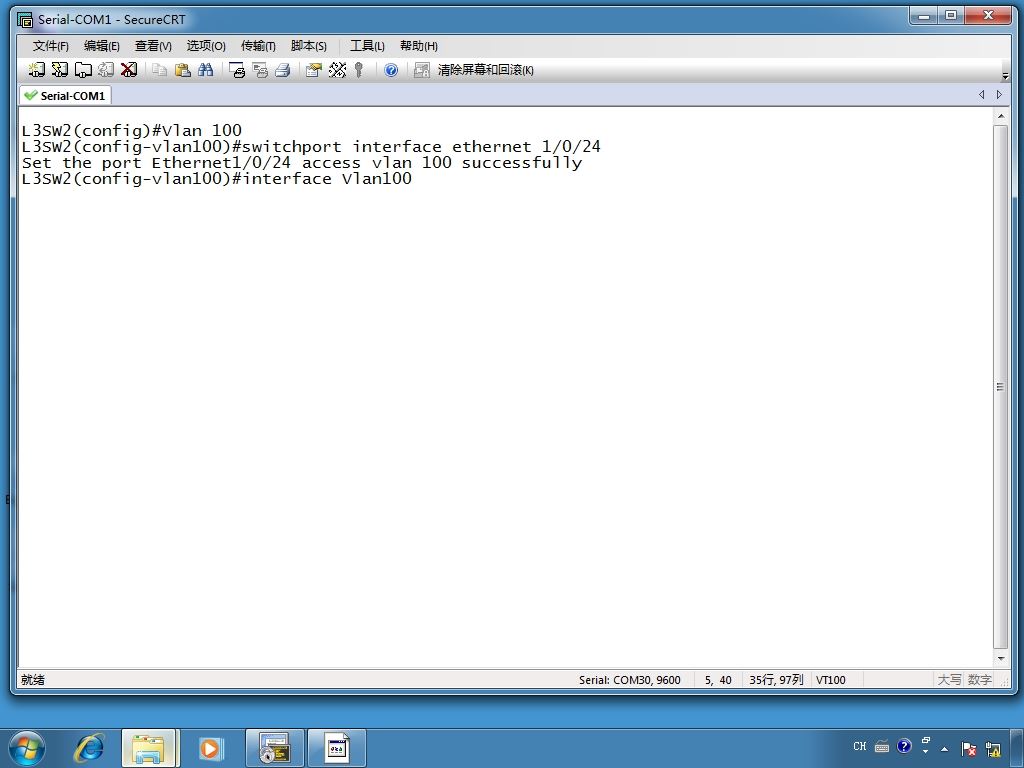Open the 编辑(E) menu
The width and height of the screenshot is (1024, 768).
point(101,46)
